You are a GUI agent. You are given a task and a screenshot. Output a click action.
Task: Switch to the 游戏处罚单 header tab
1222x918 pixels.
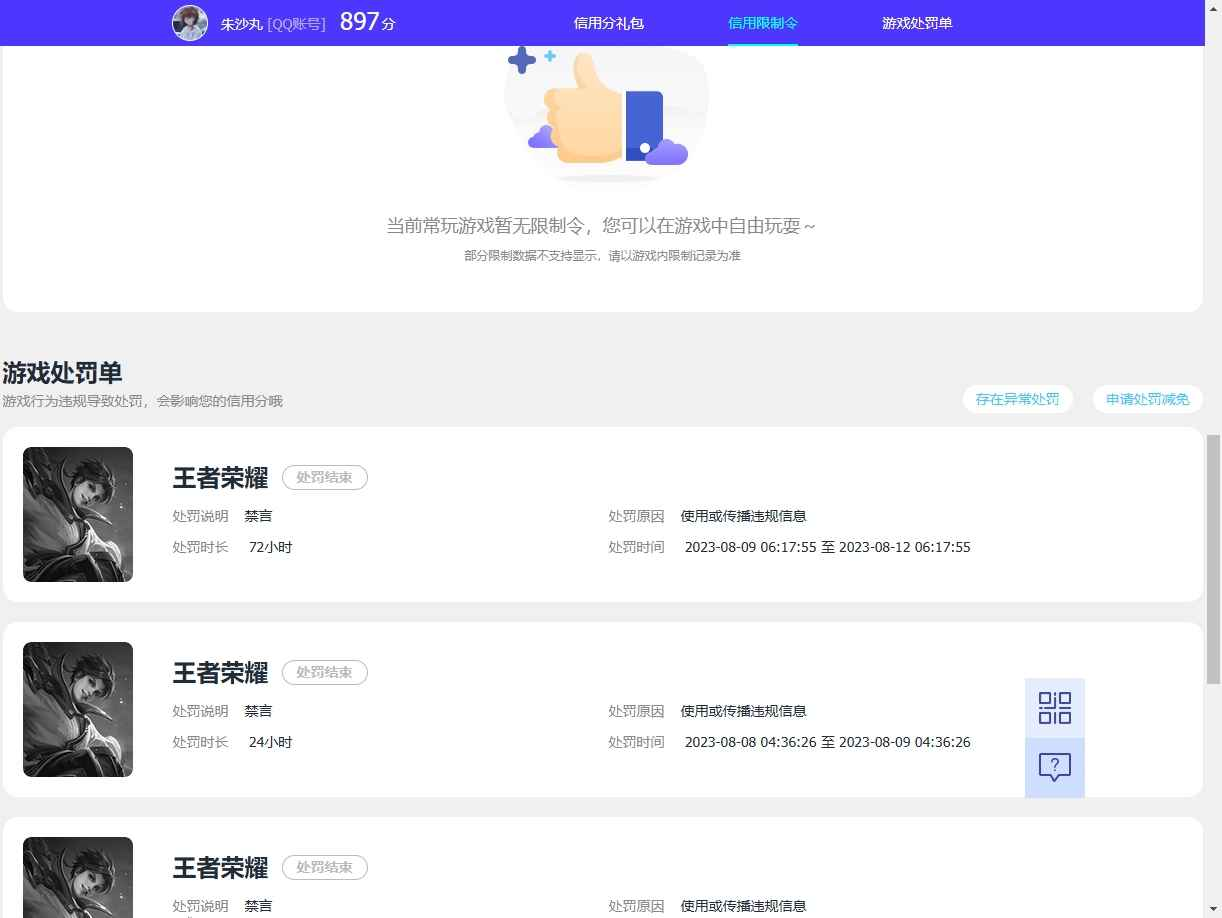[x=917, y=23]
